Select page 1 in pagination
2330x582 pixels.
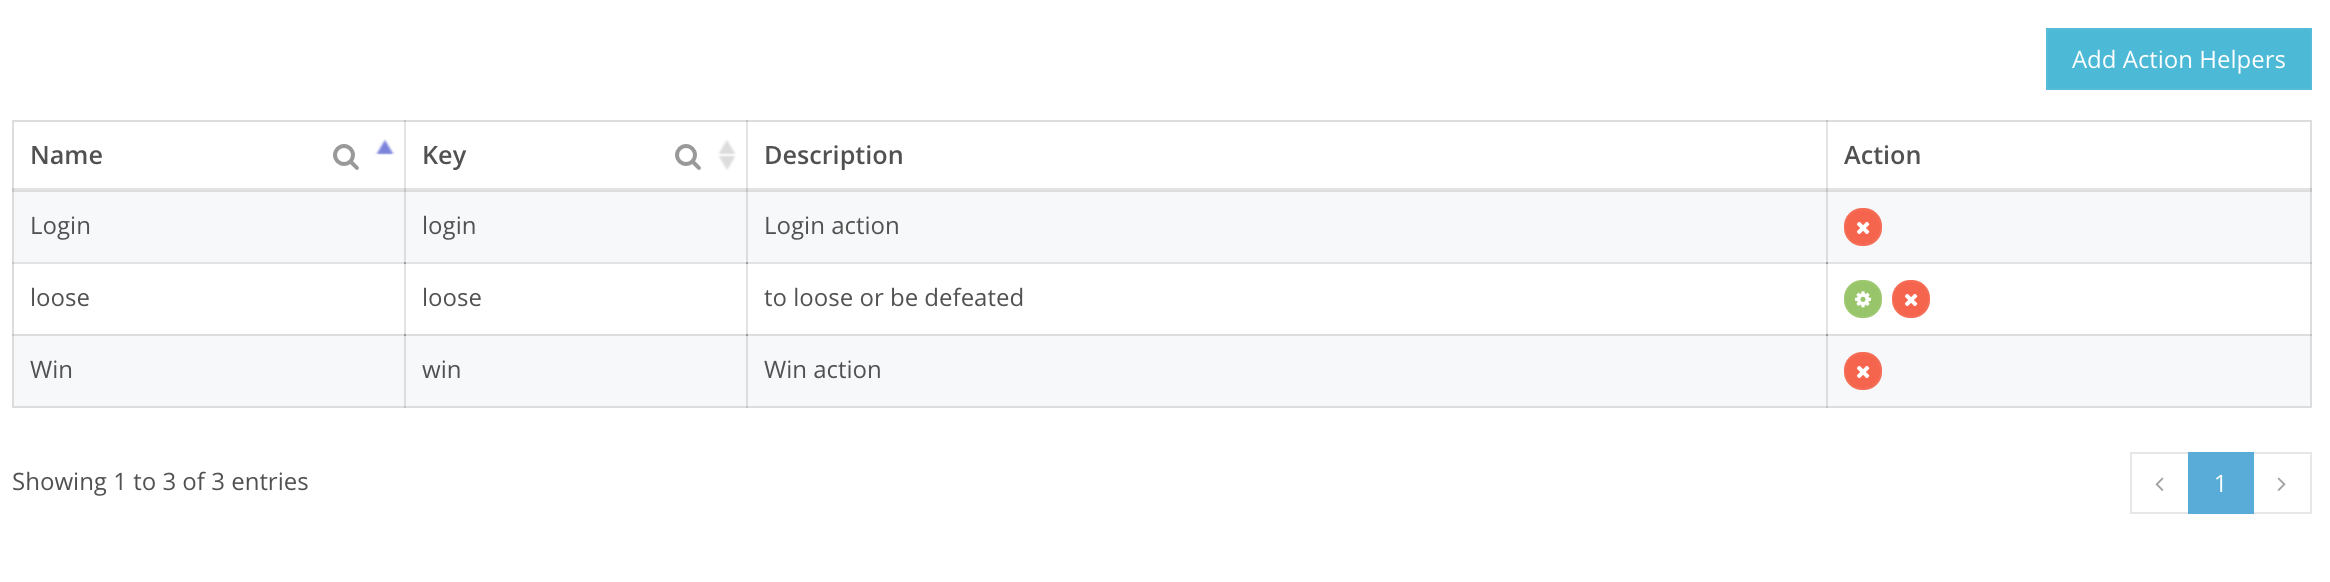[2221, 481]
